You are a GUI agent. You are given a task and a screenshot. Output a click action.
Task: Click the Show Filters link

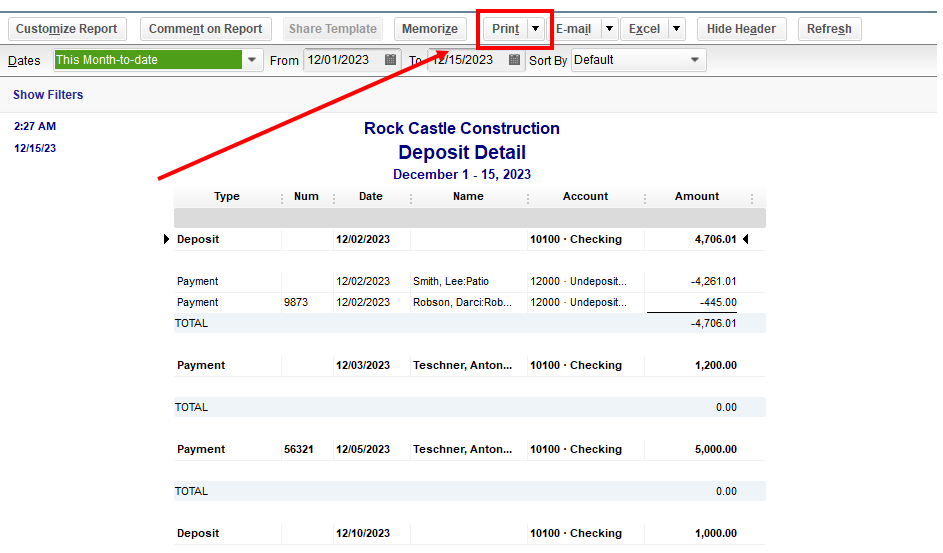click(x=48, y=95)
